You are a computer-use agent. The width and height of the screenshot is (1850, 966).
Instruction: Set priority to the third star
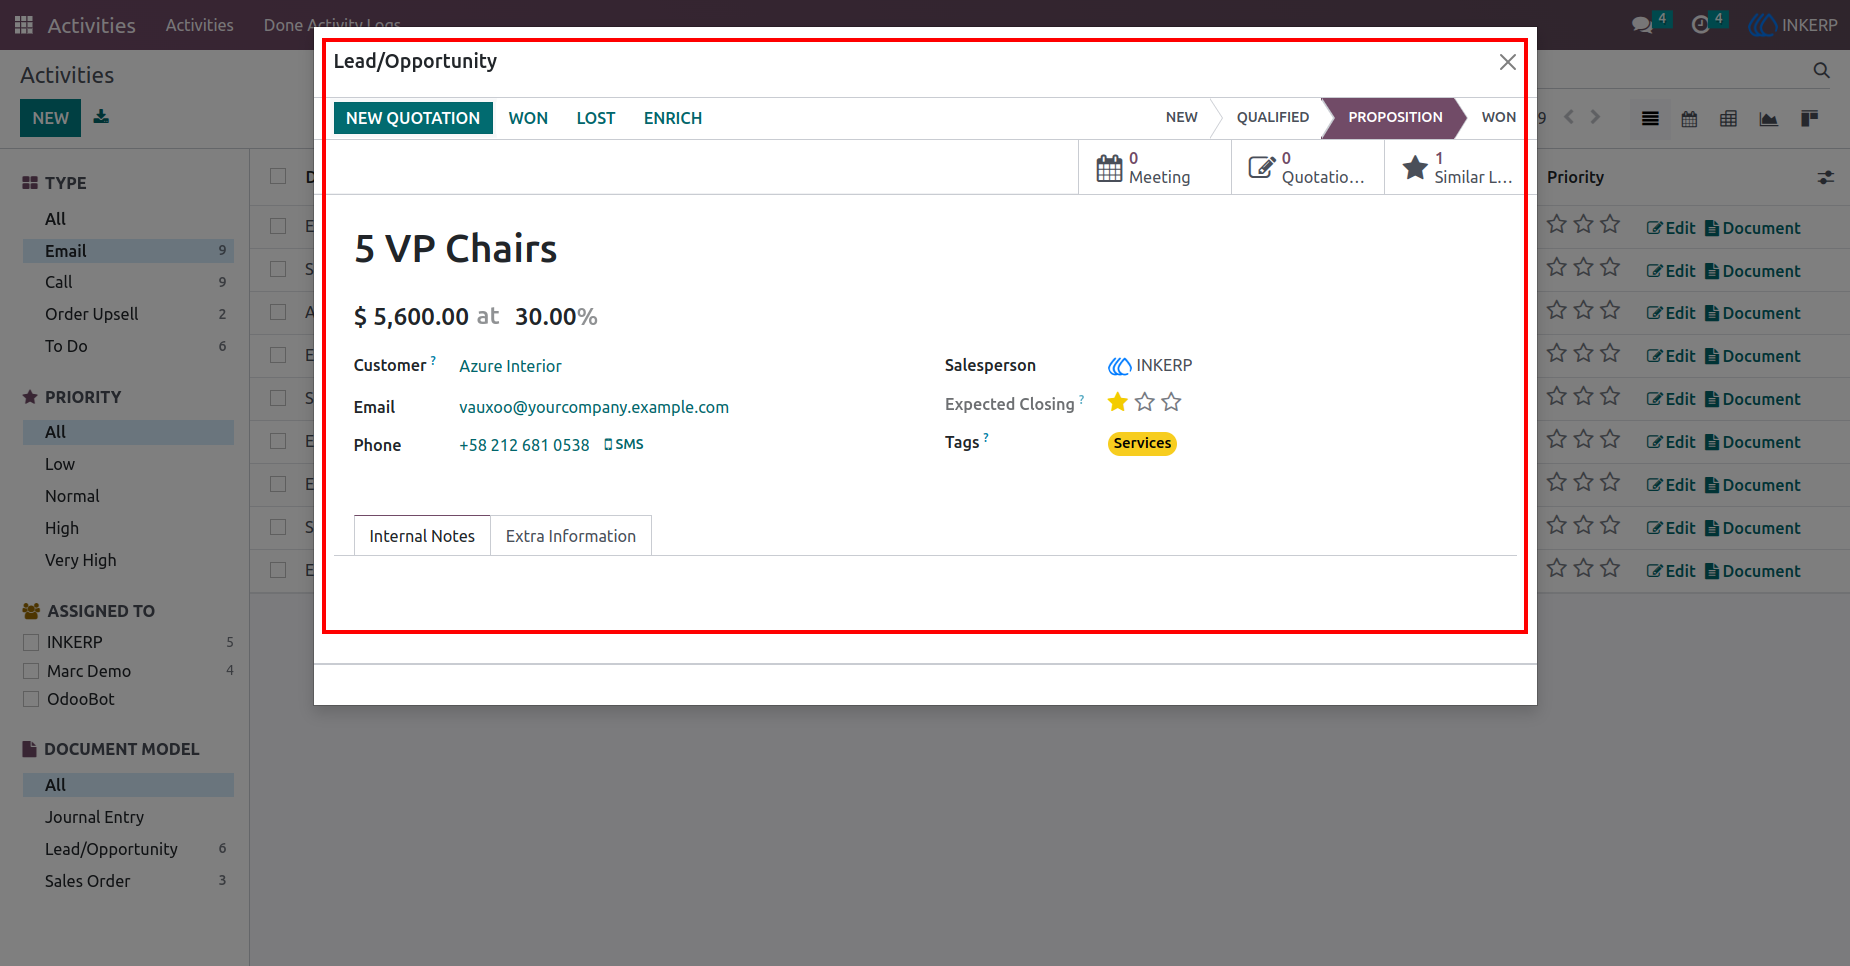[1171, 402]
